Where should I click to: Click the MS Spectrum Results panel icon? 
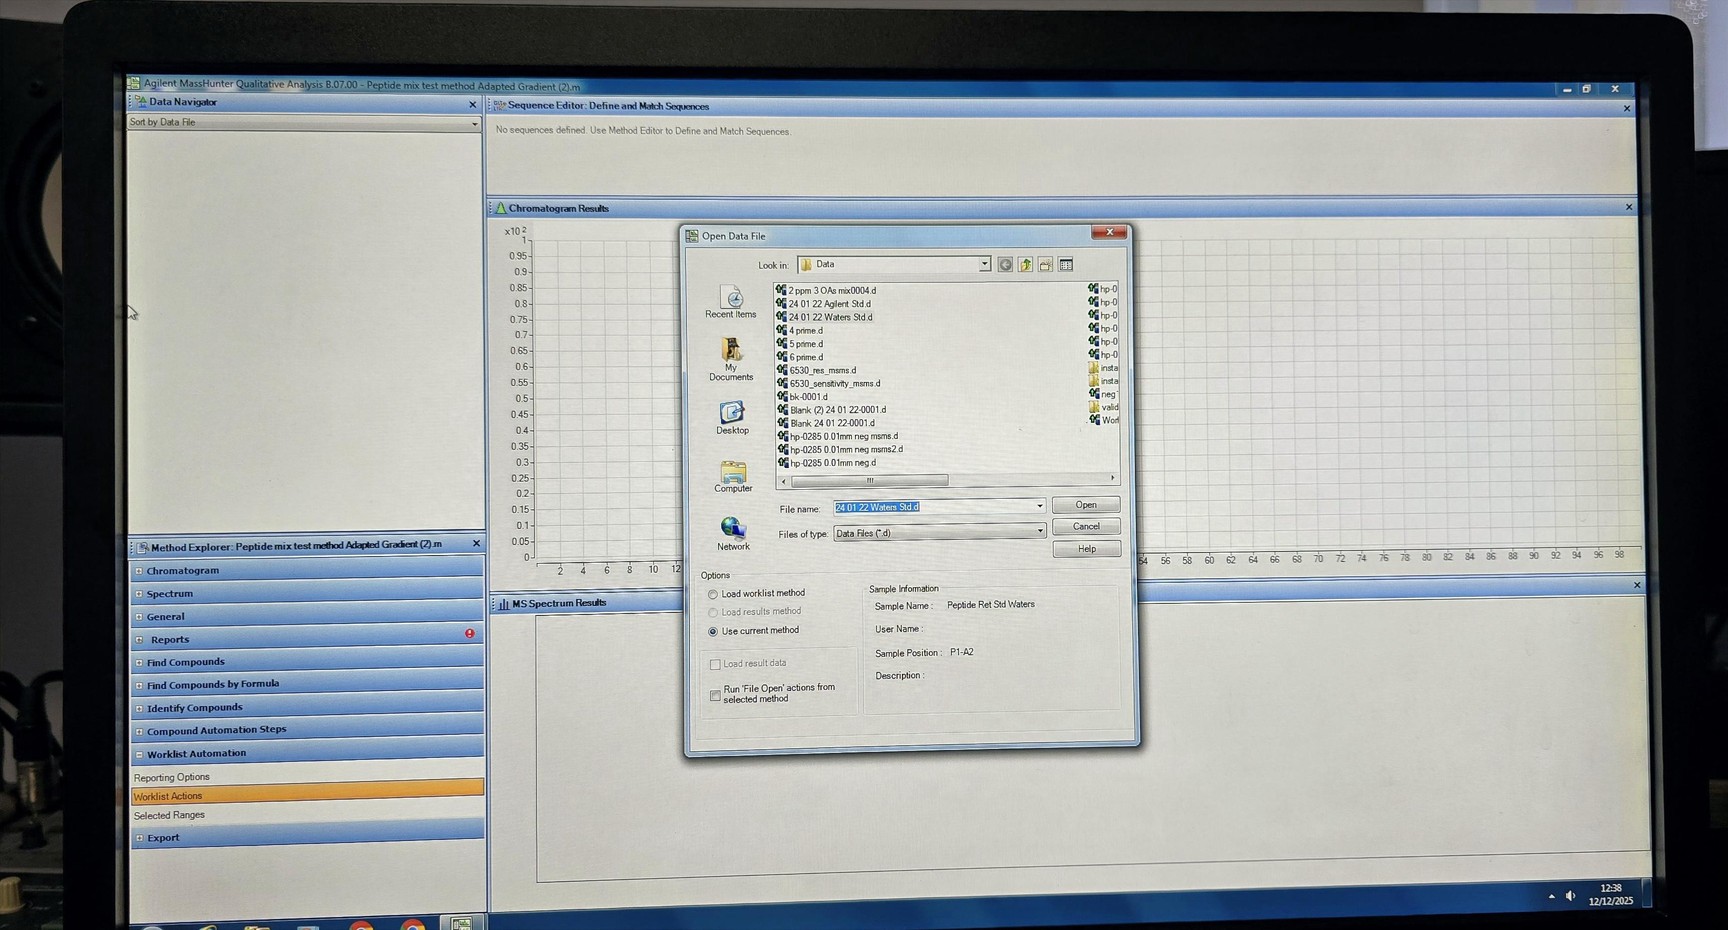(502, 602)
